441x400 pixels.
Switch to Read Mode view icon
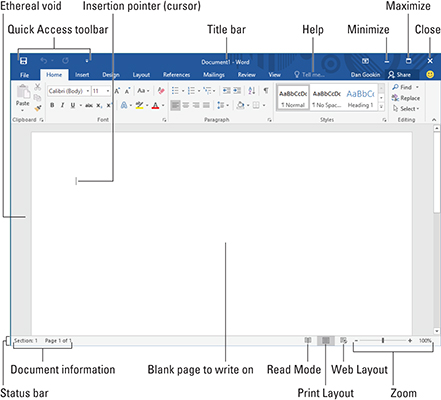click(308, 340)
